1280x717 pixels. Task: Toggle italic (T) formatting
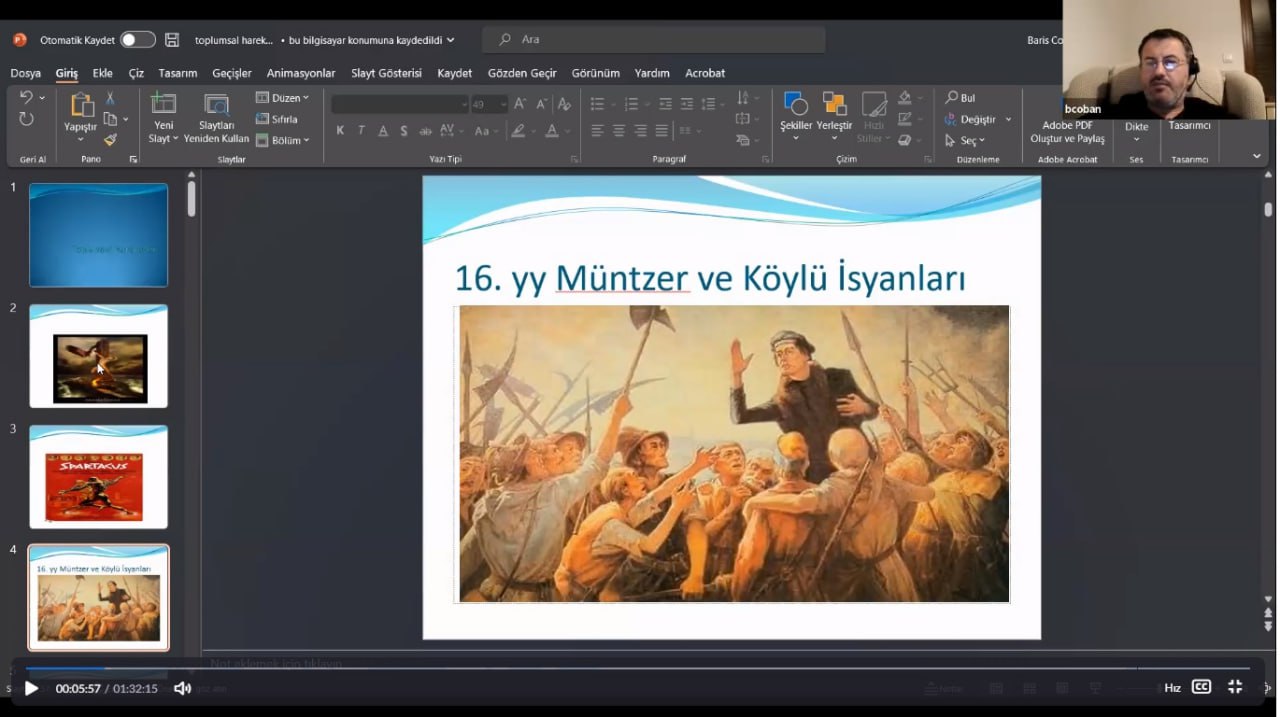coord(361,131)
